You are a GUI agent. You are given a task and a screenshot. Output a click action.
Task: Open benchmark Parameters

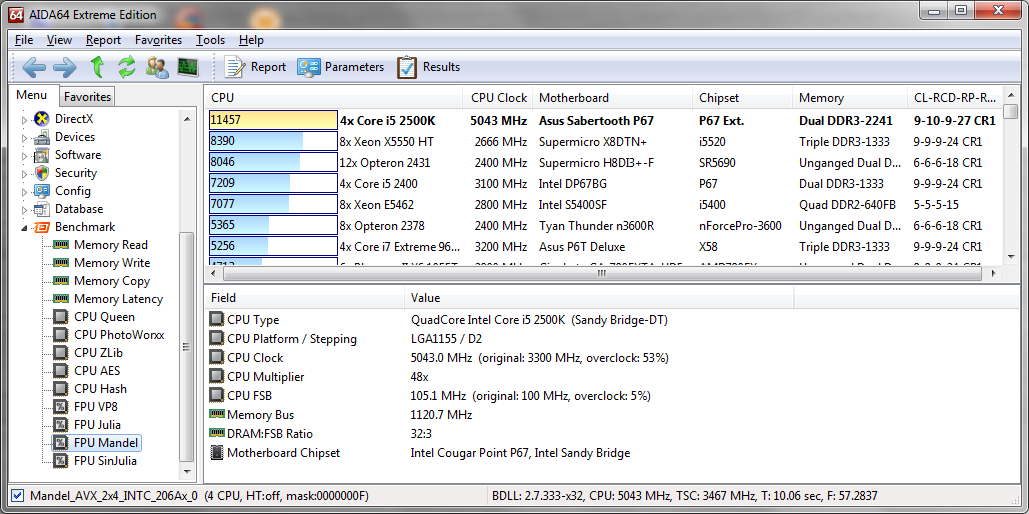coord(340,67)
